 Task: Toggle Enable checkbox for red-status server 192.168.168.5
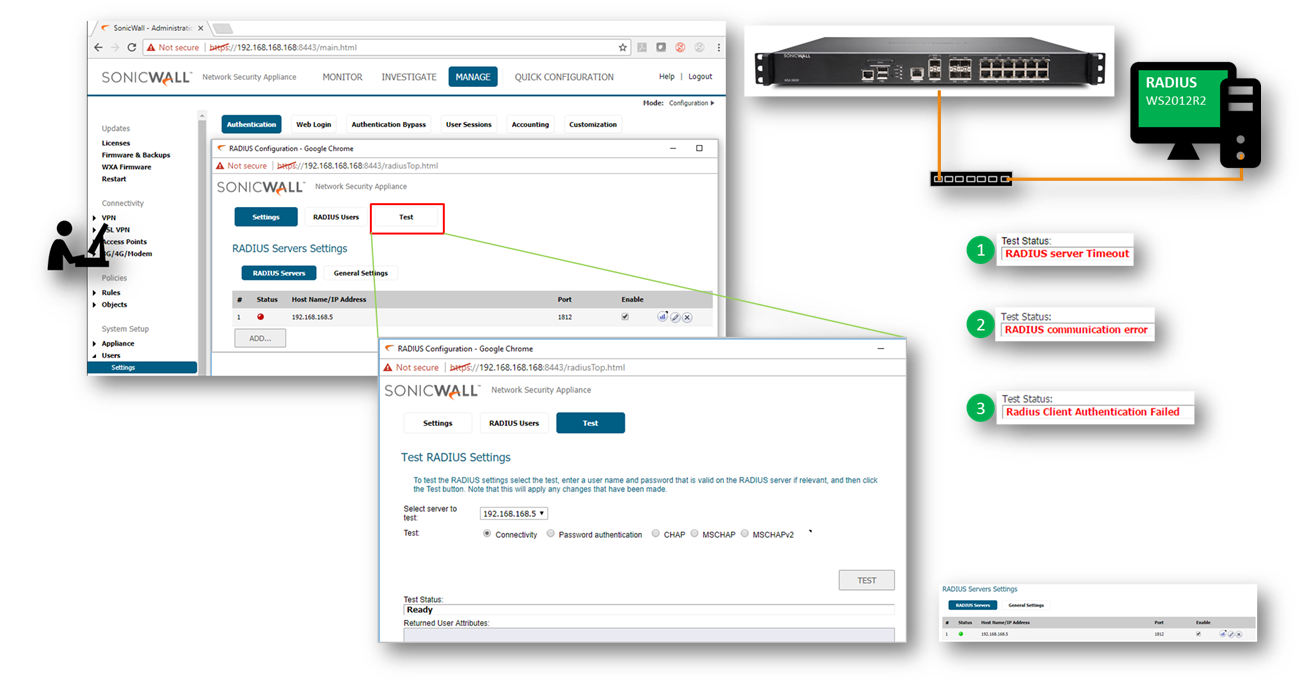click(x=625, y=317)
